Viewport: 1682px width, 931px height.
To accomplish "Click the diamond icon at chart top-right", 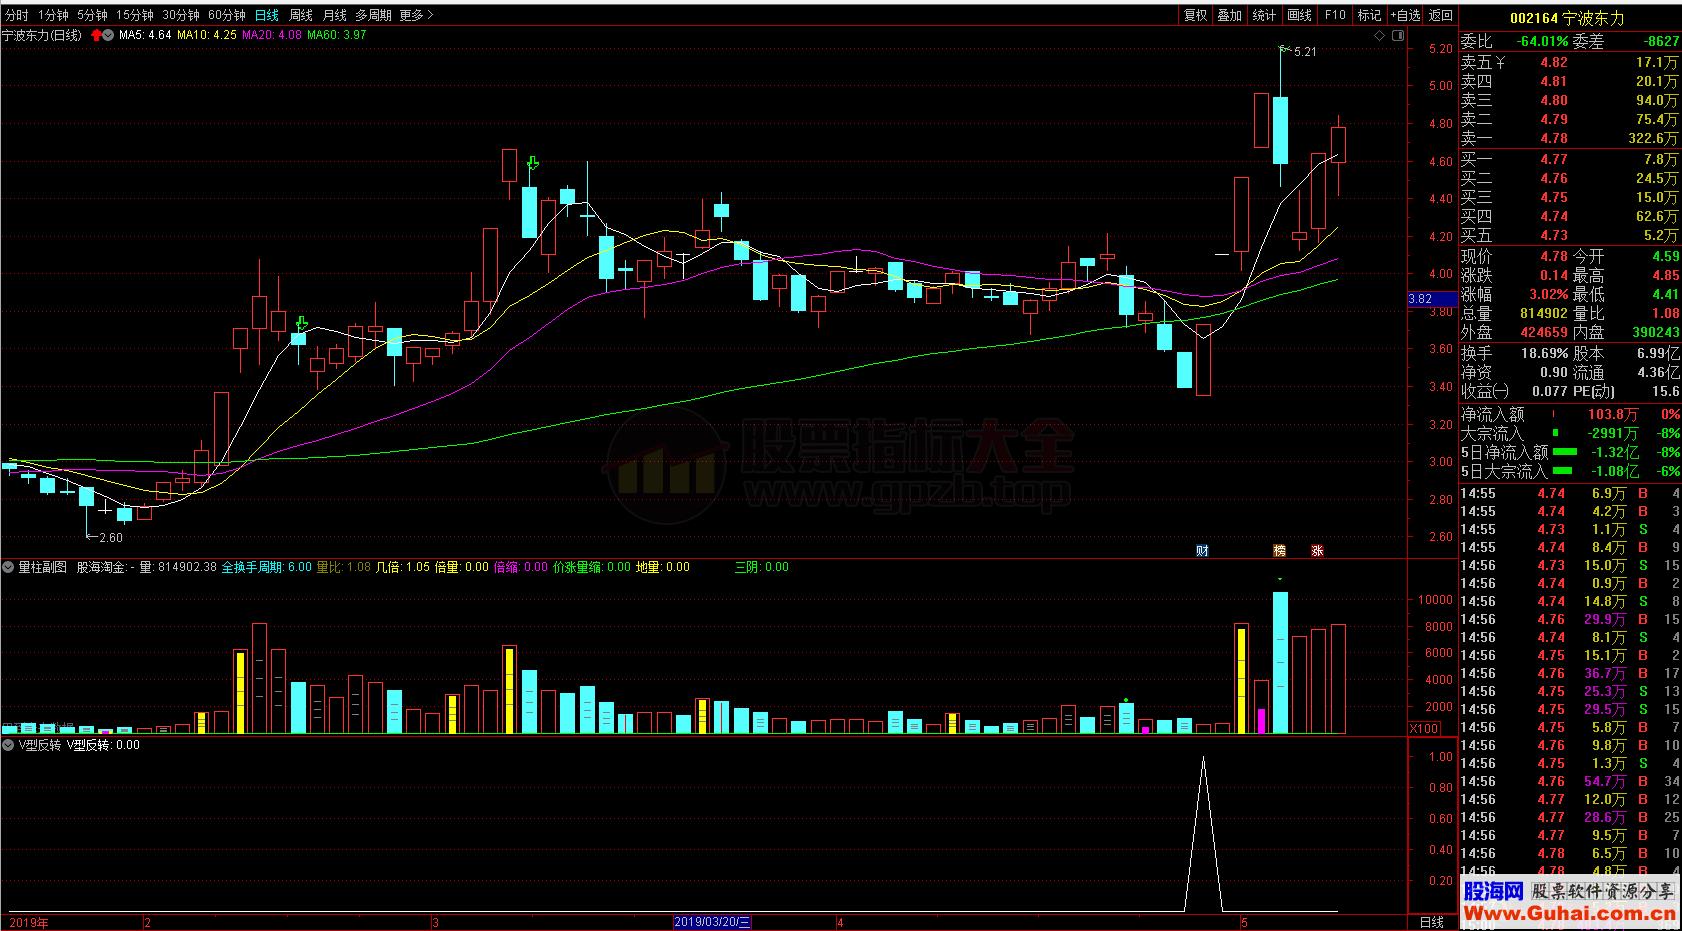I will coord(1380,36).
